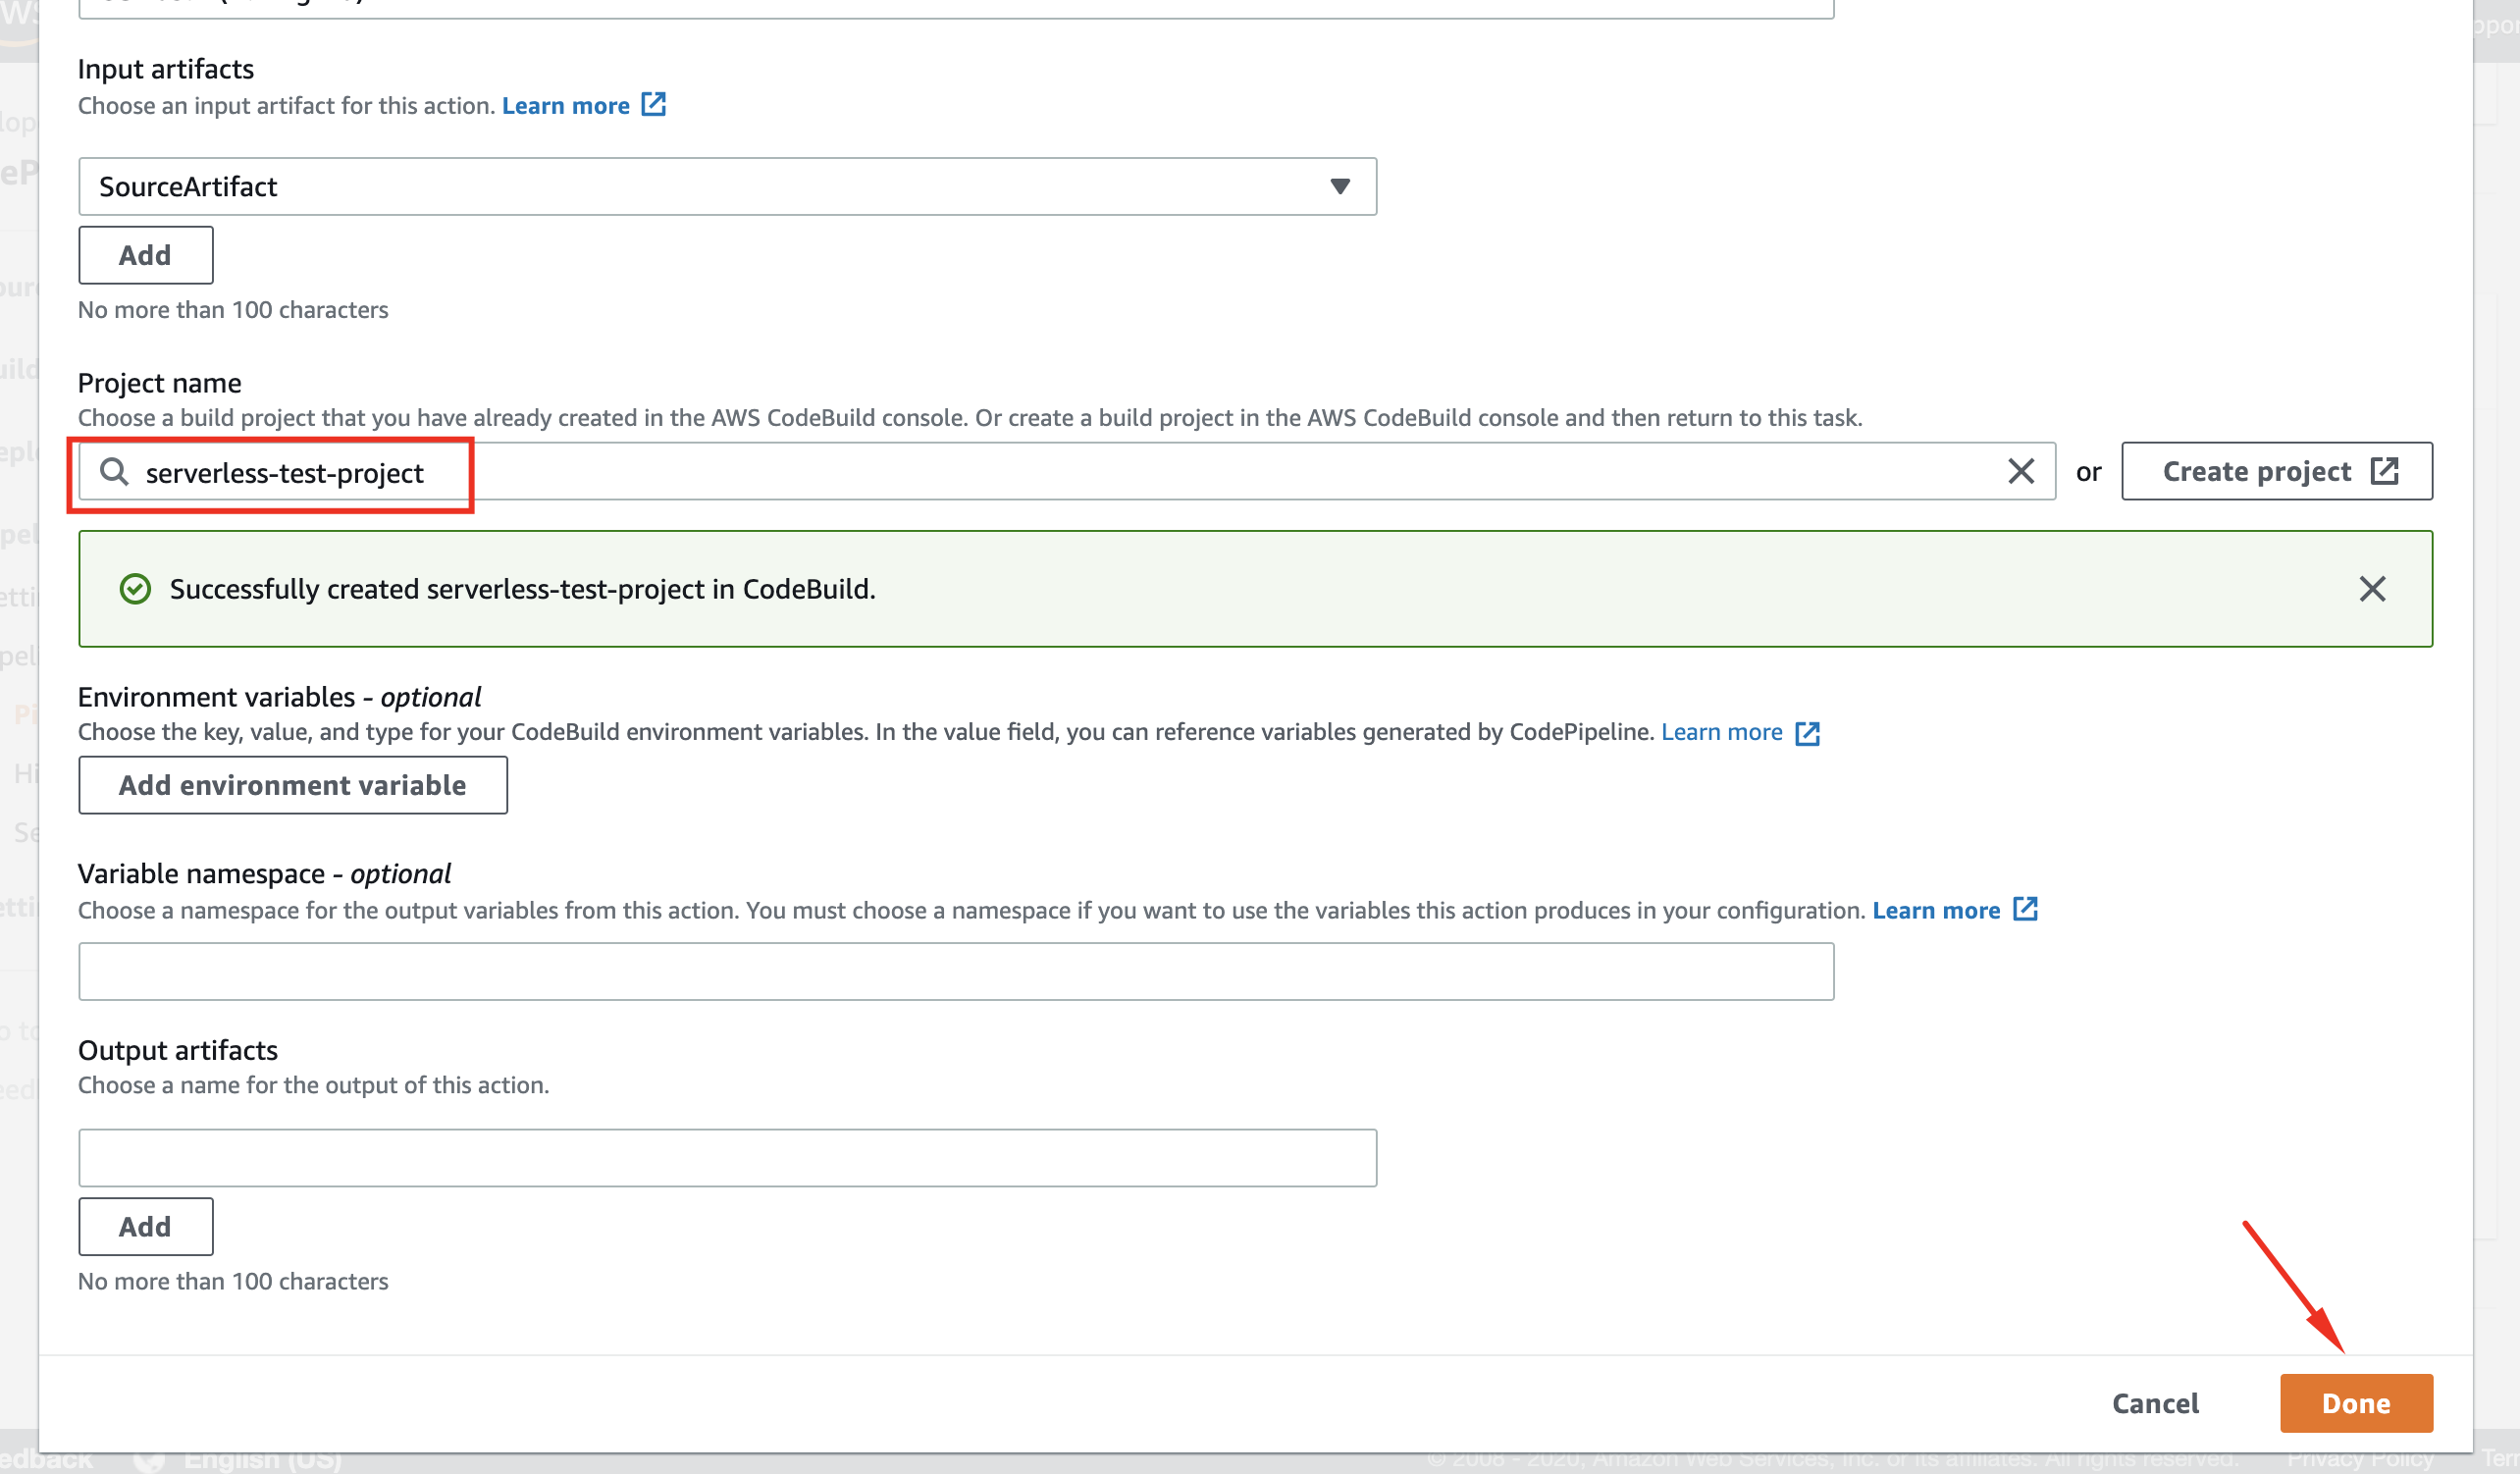Click the orange Done button

[2356, 1404]
